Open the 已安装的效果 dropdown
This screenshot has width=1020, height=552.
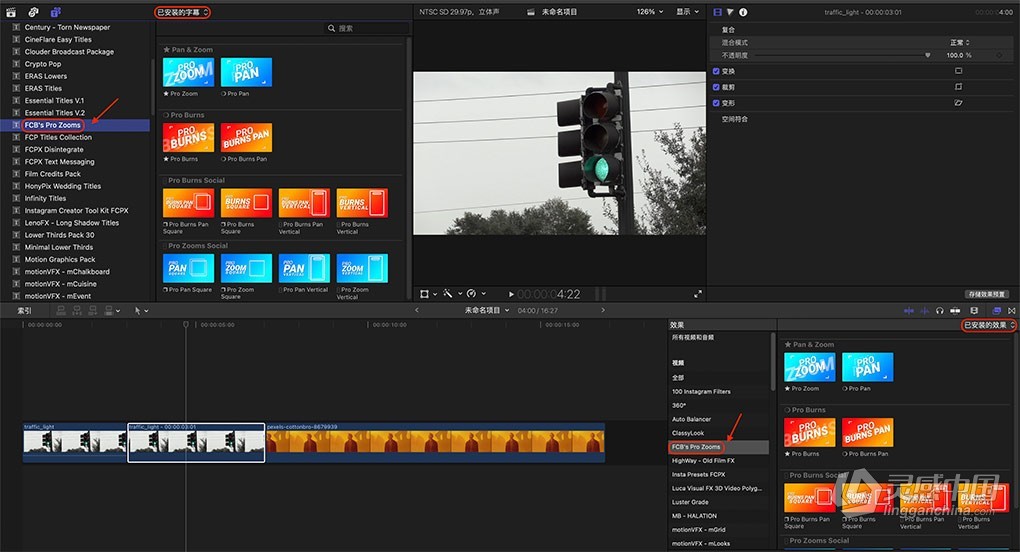pos(989,325)
